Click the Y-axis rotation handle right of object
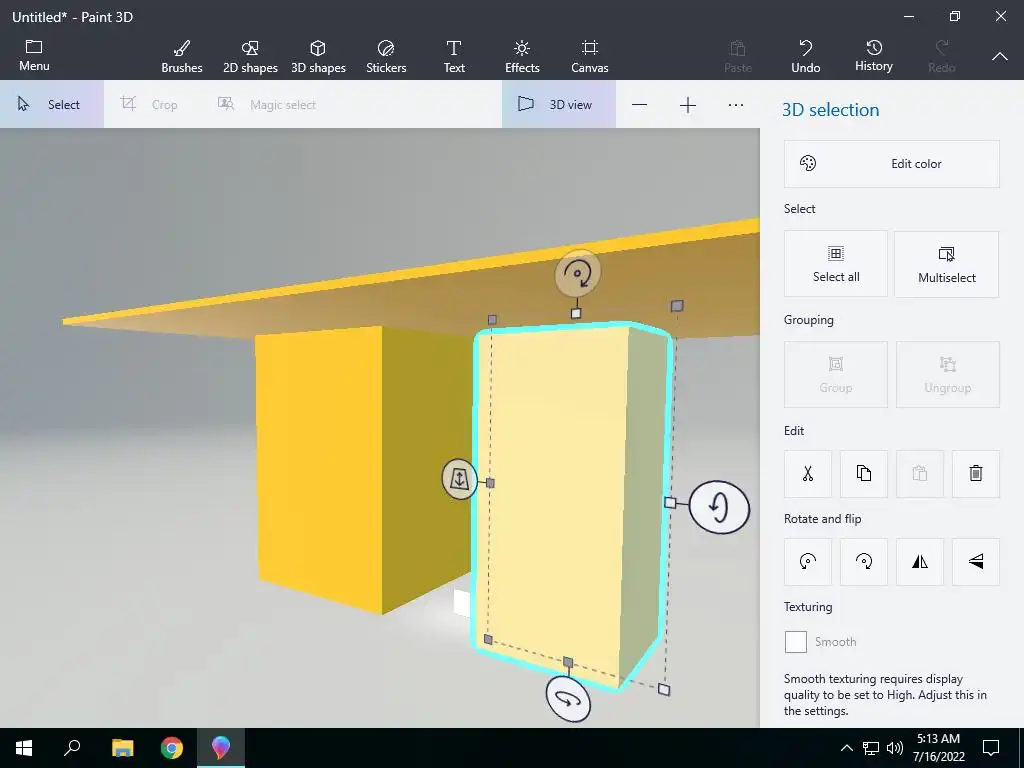This screenshot has height=768, width=1024. (719, 507)
